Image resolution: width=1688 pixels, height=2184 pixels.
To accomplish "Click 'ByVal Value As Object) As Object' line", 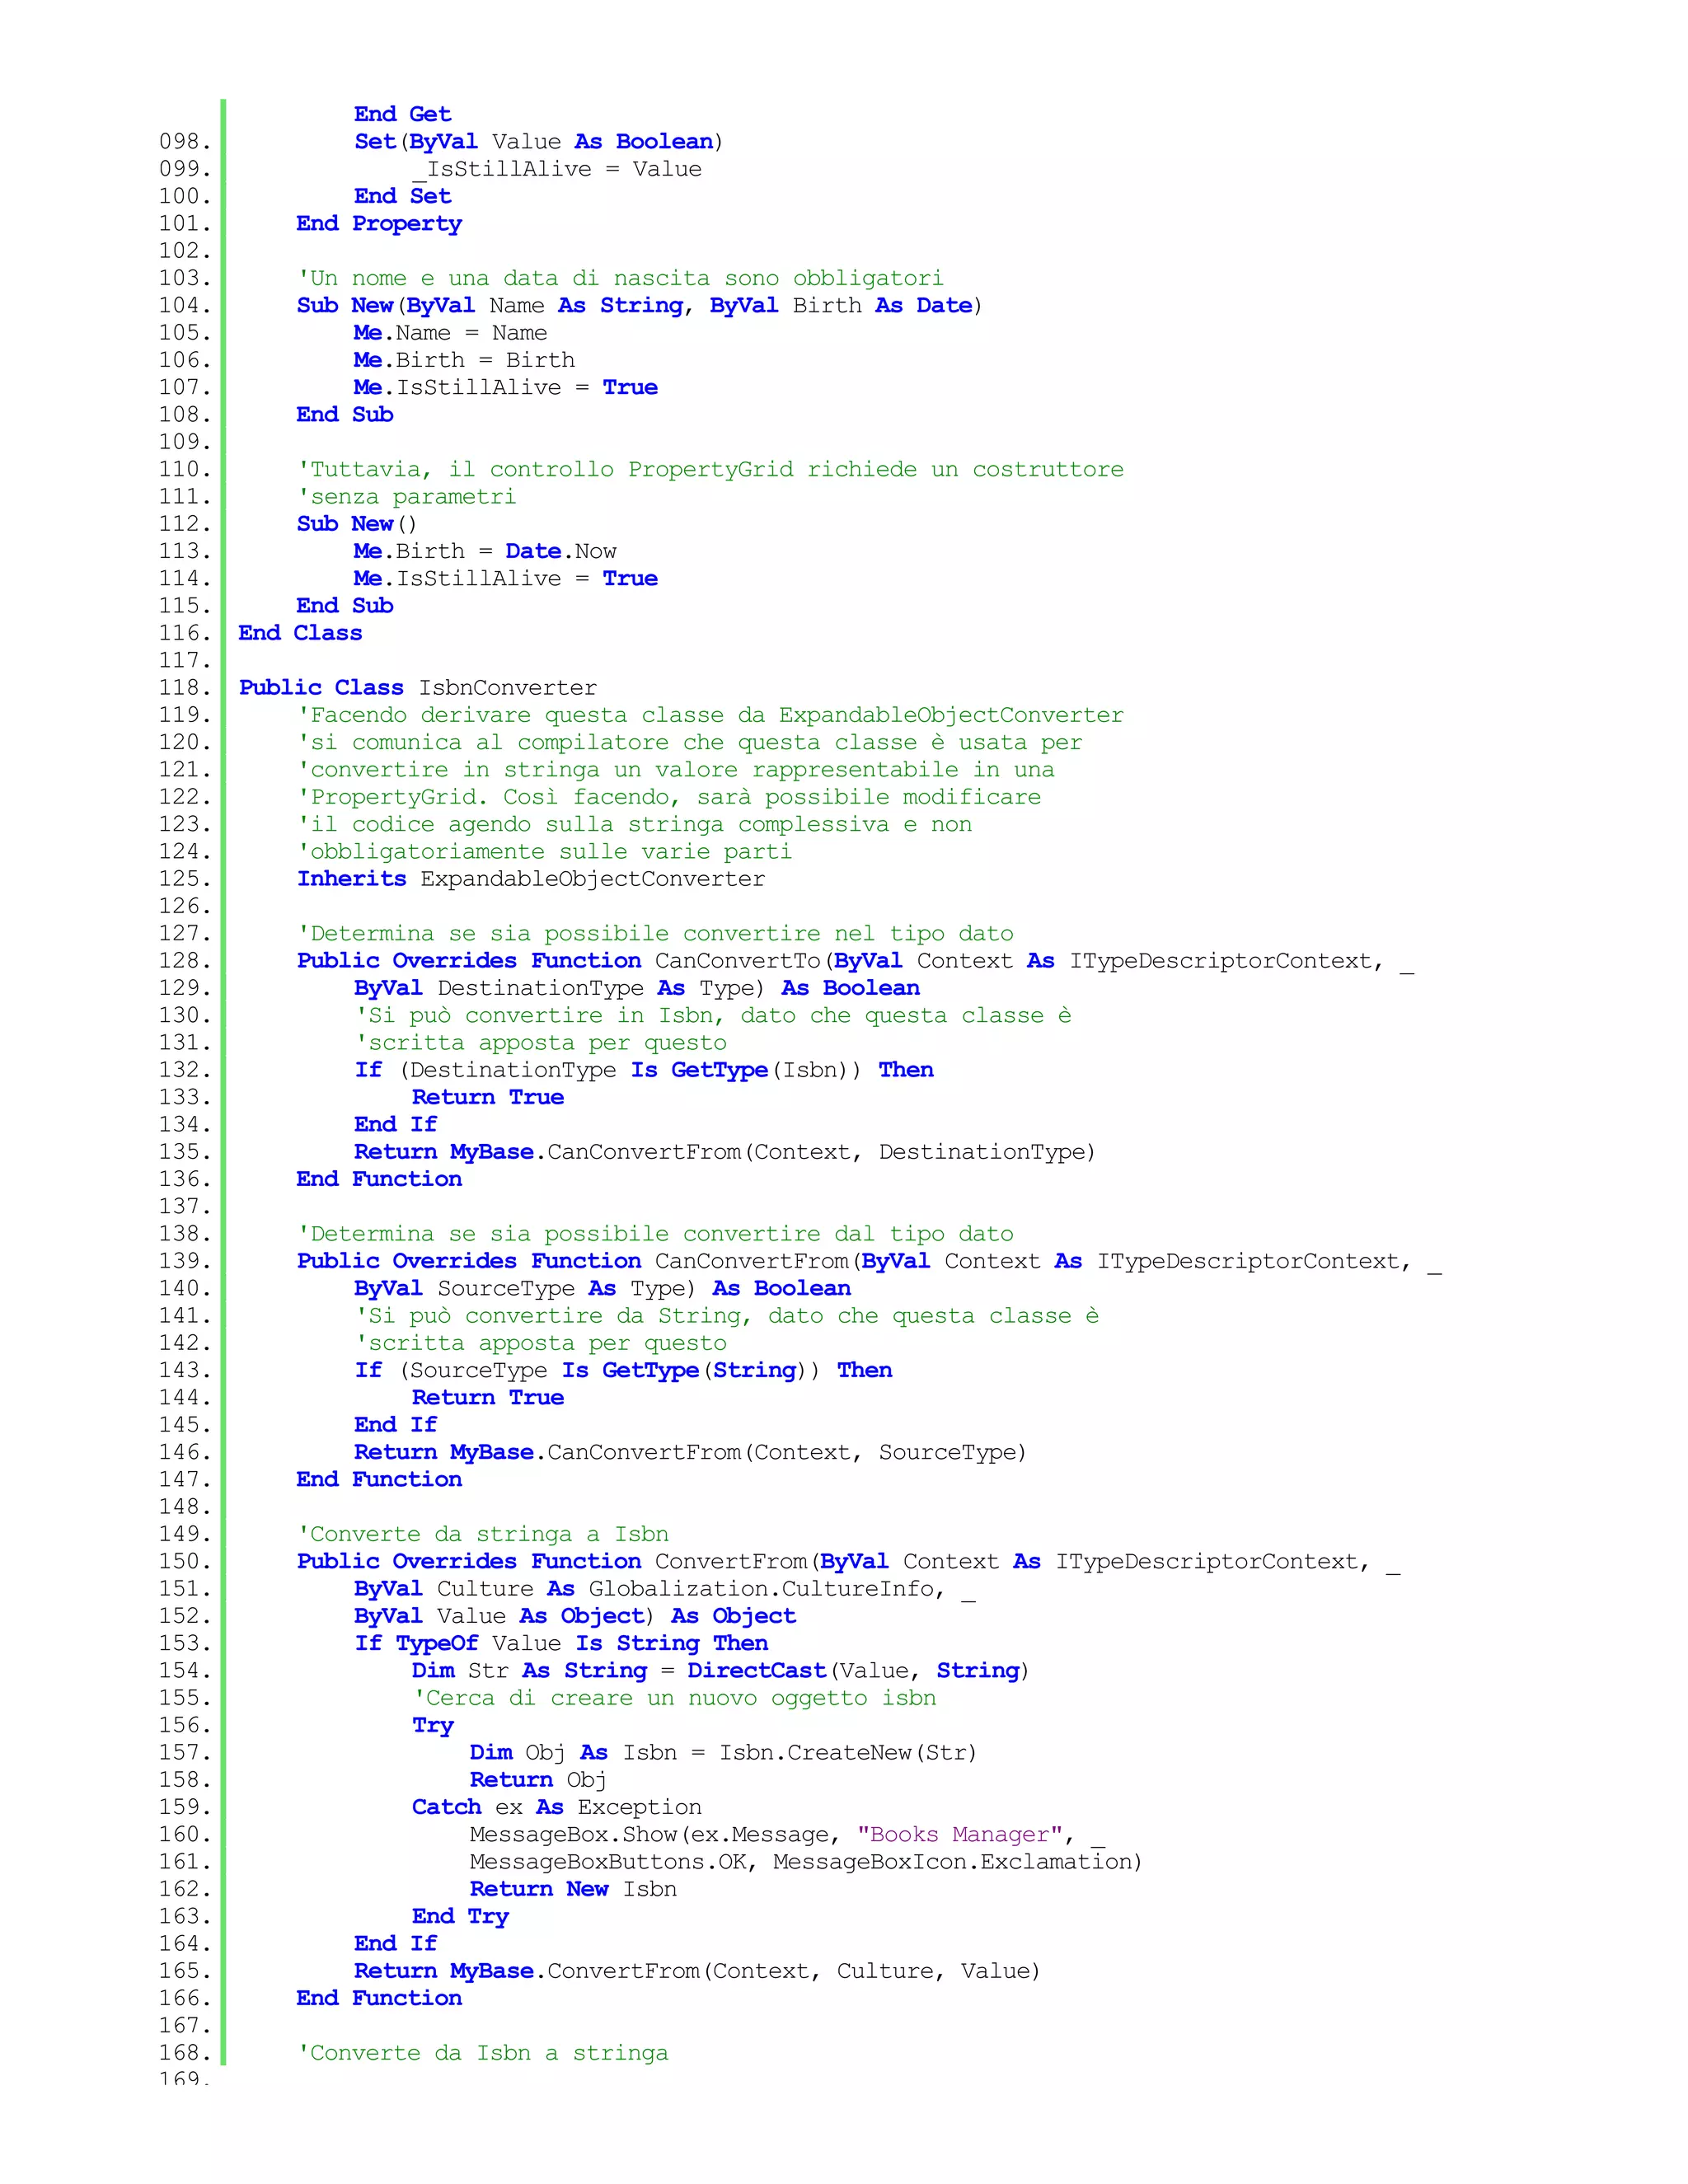I will [575, 1616].
